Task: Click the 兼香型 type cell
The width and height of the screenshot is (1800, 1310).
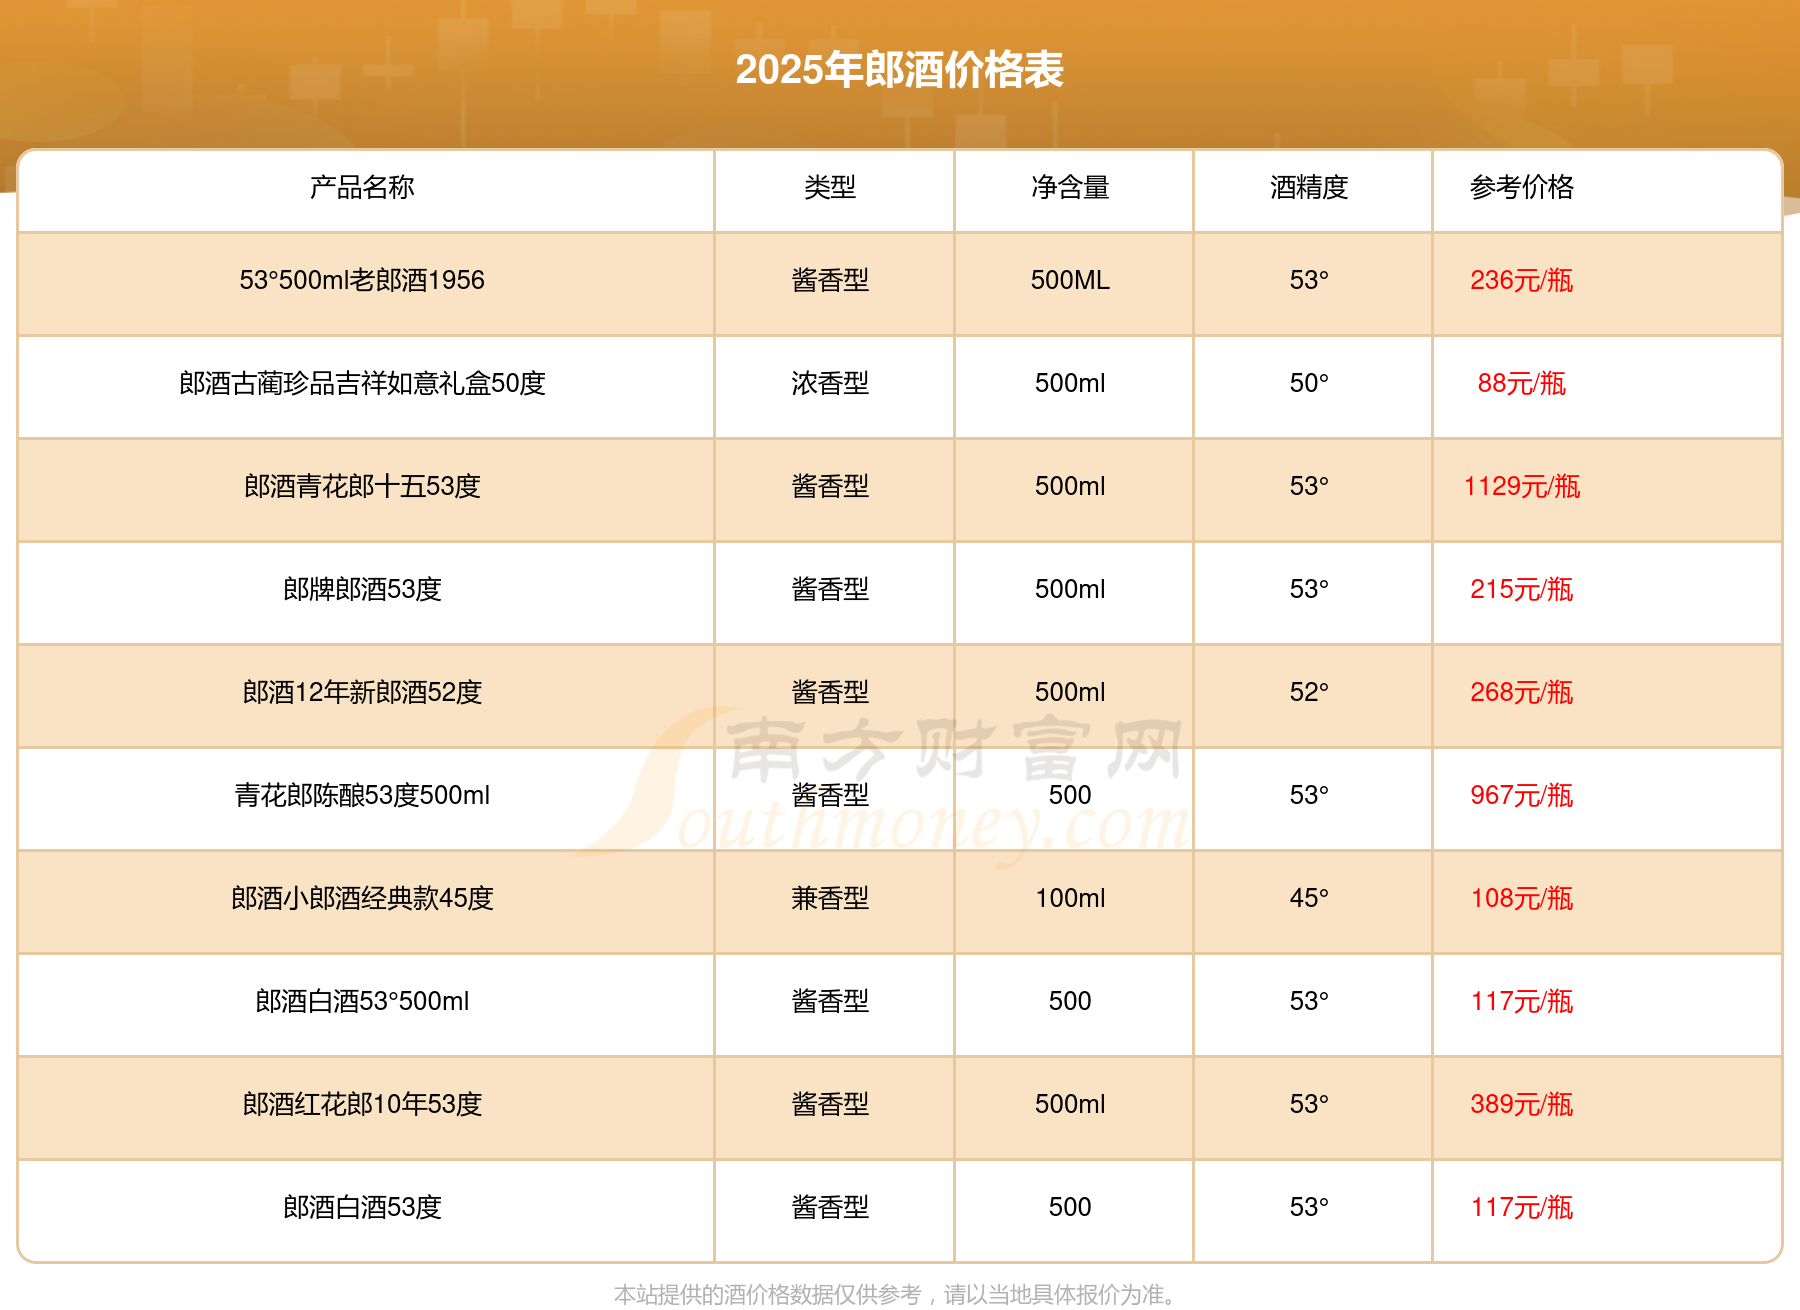Action: [x=830, y=898]
